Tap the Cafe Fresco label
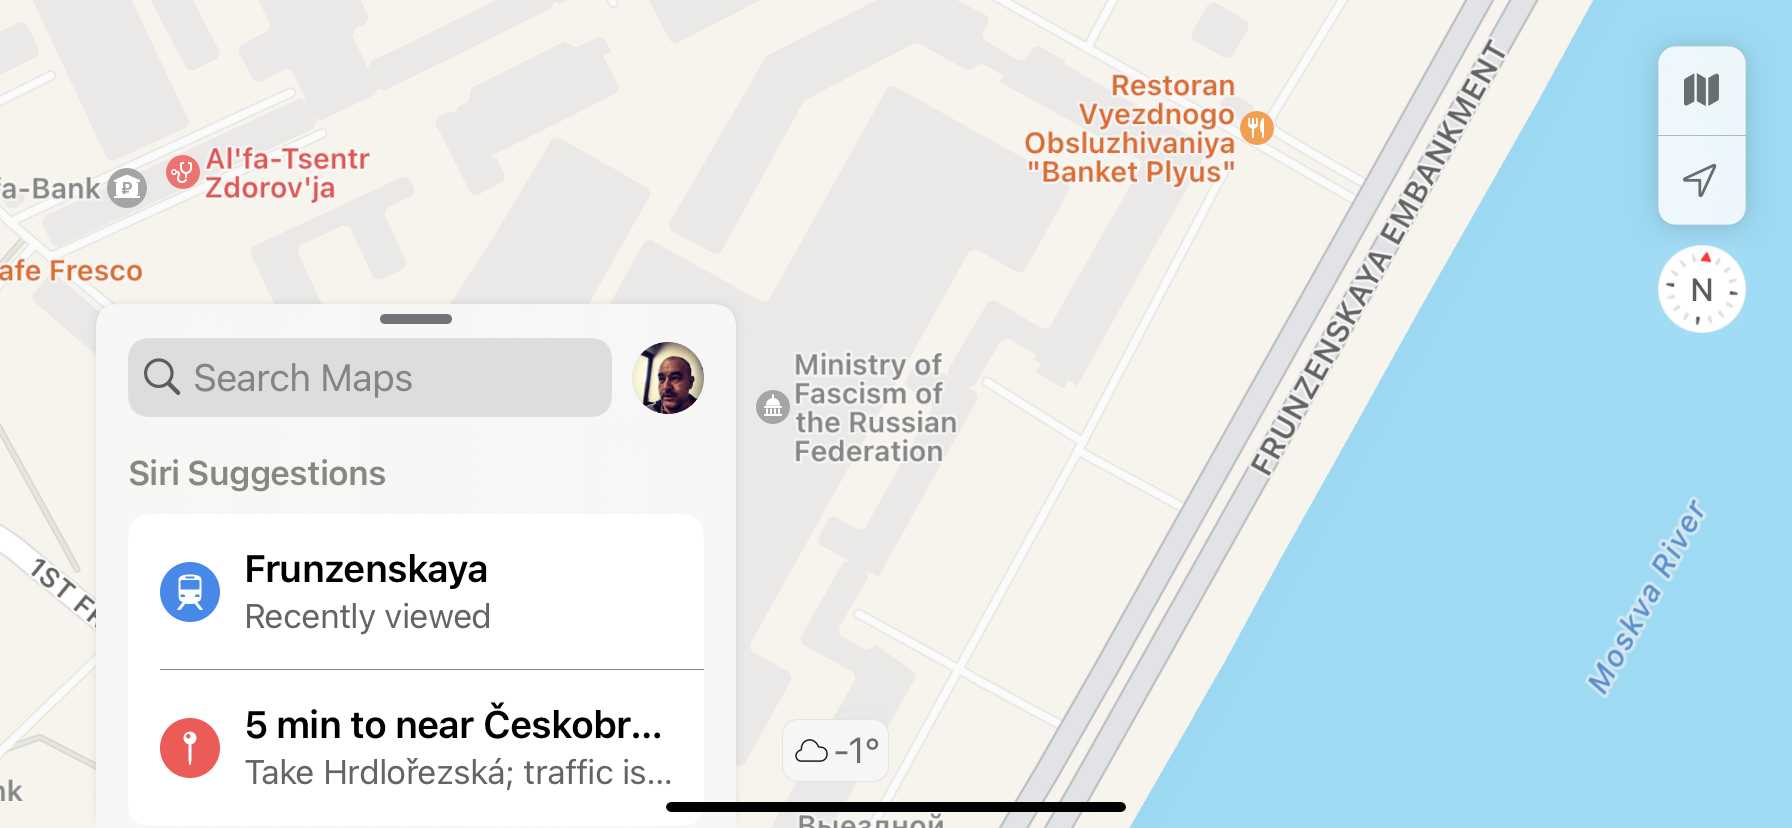1792x828 pixels. tap(71, 271)
